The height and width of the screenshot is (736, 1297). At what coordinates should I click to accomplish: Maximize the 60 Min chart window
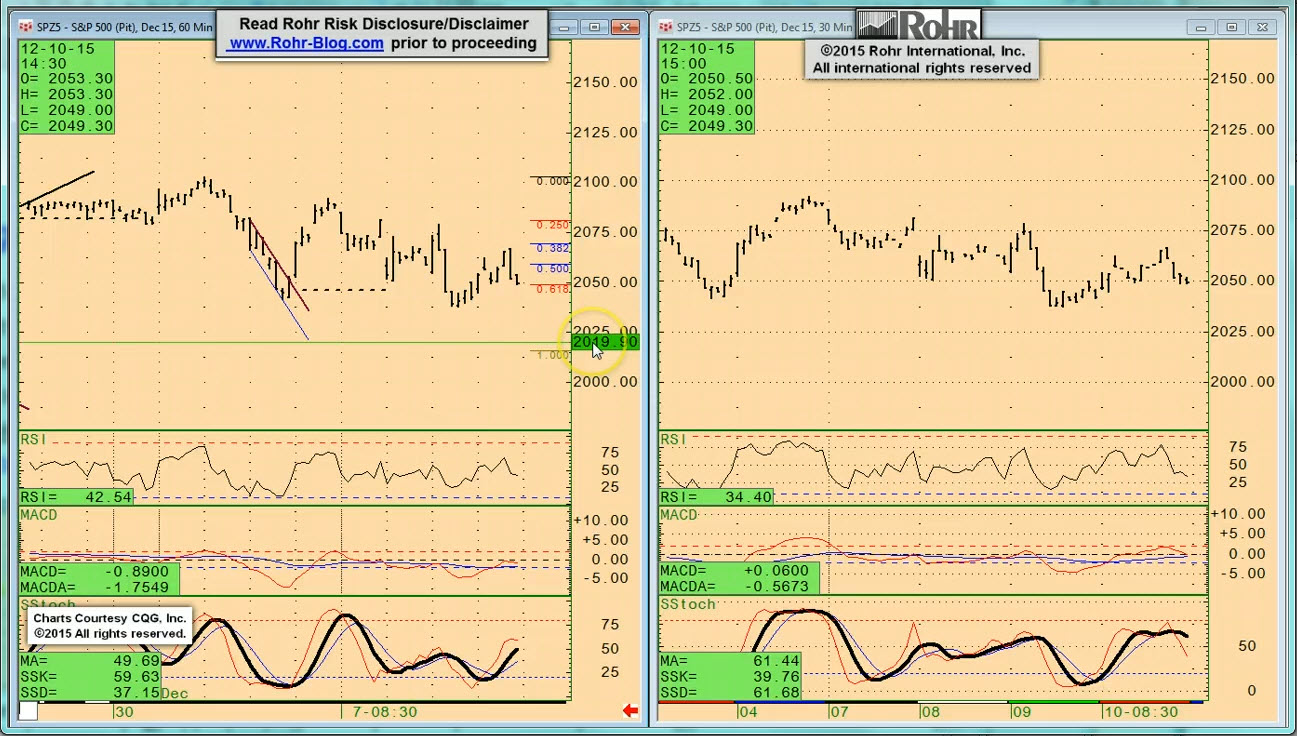click(x=595, y=27)
